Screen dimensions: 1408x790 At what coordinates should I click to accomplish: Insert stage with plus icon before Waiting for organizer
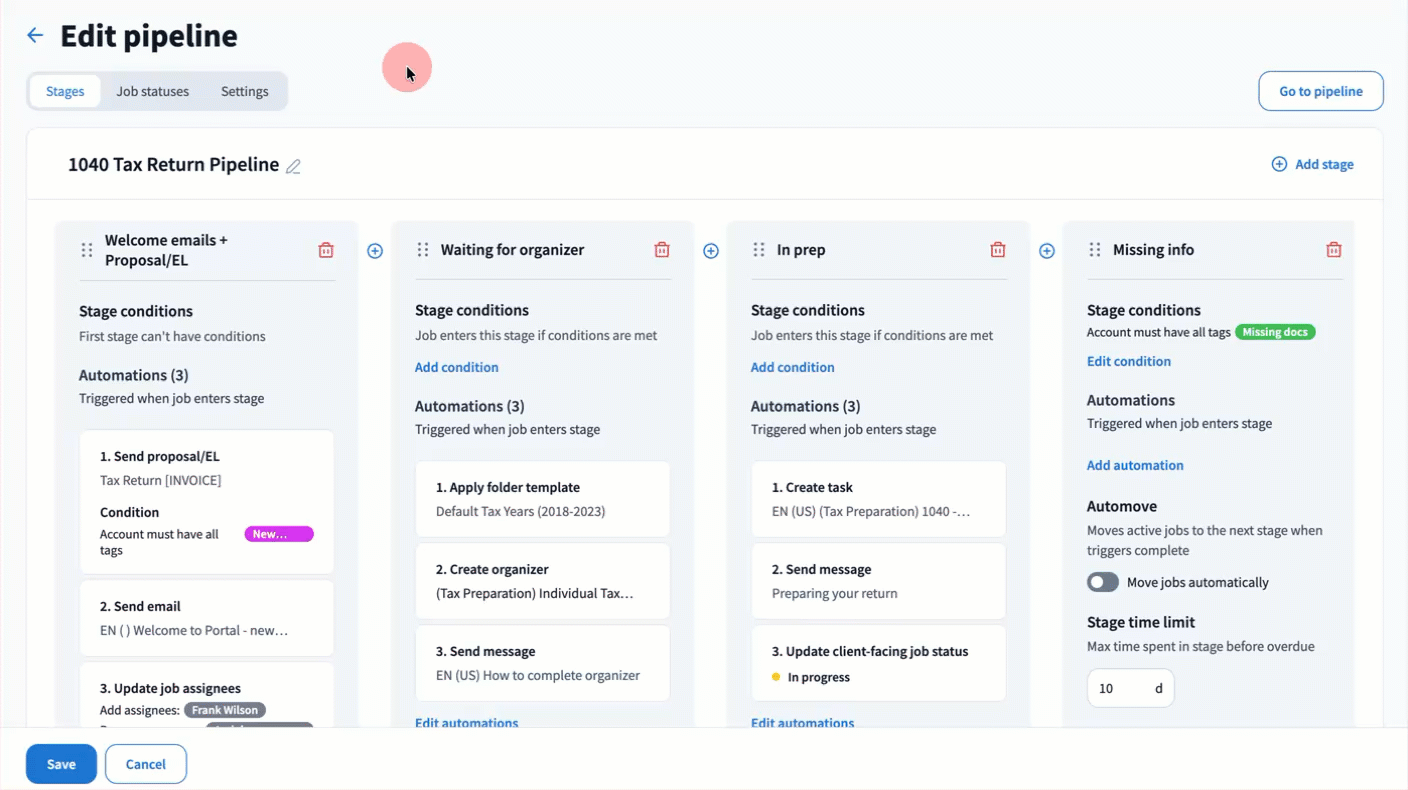[x=375, y=251]
